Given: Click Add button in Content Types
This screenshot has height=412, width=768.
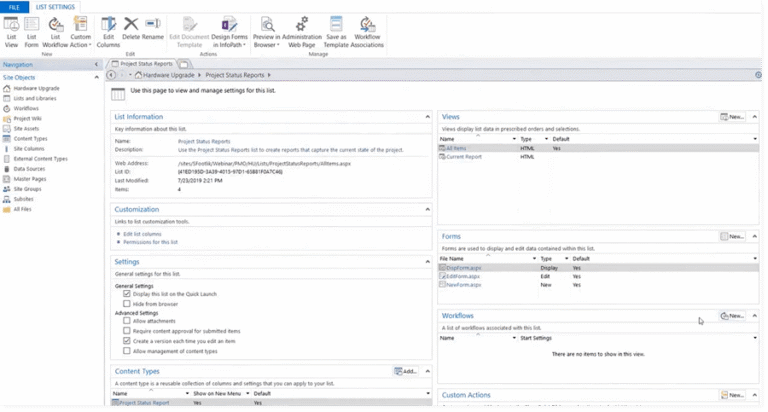Looking at the screenshot, I should (x=406, y=371).
